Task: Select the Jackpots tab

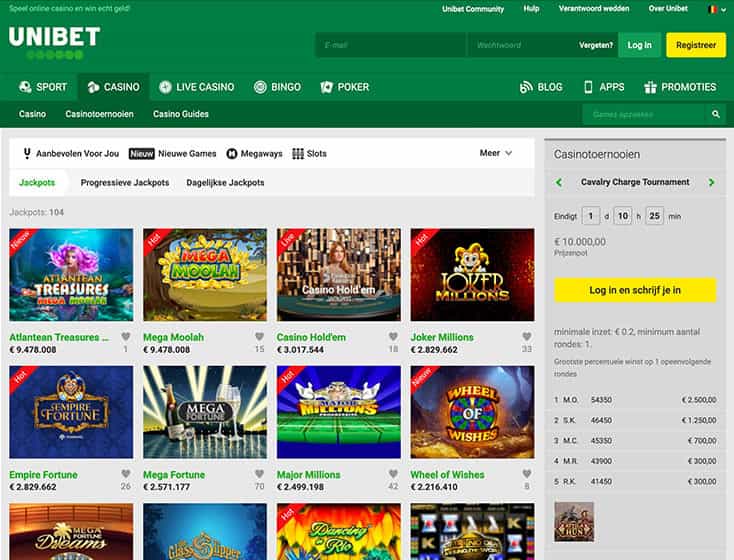Action: coord(37,183)
